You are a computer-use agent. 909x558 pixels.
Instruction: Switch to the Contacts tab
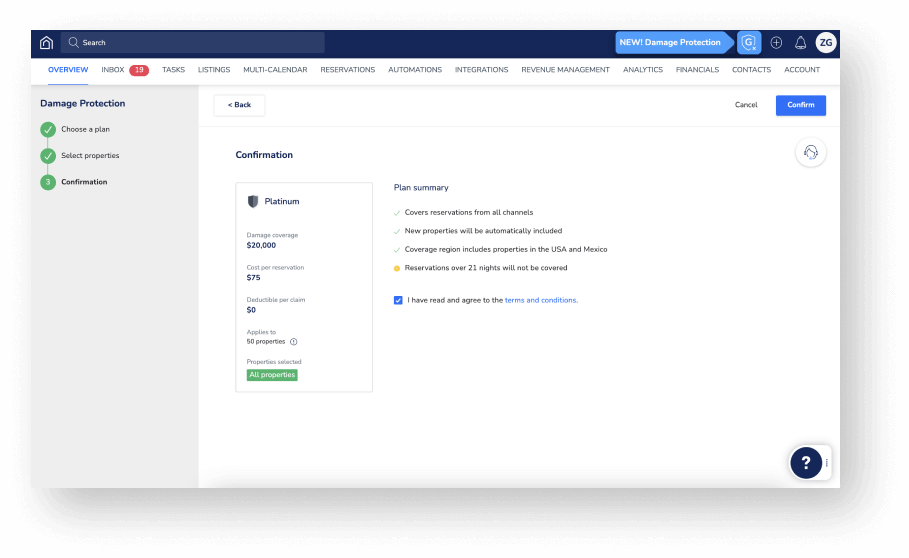click(x=751, y=70)
